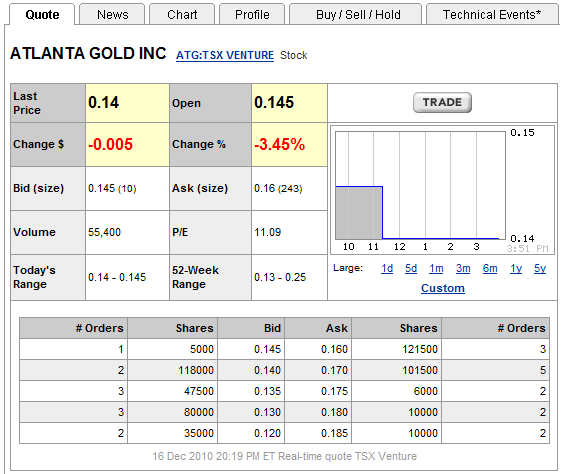Image resolution: width=565 pixels, height=474 pixels.
Task: Click the ATG:TSX VENTURE symbol link
Action: pos(225,55)
